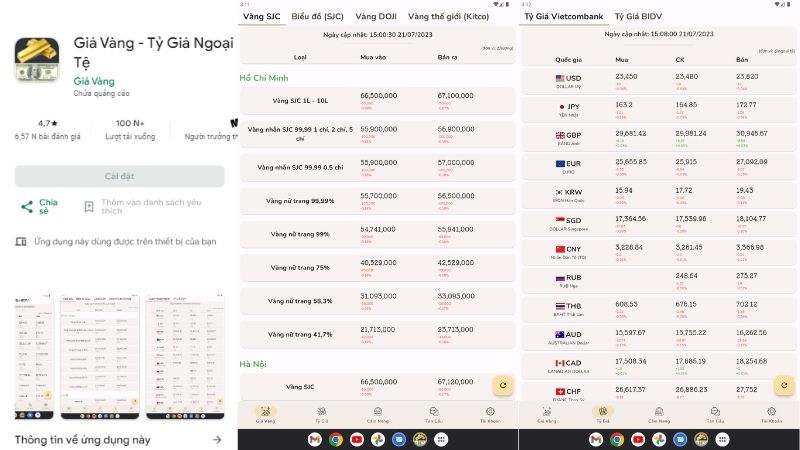Open the Vàng thế giới (Kitco) tab
Screen dimensions: 800x450
[448, 16]
